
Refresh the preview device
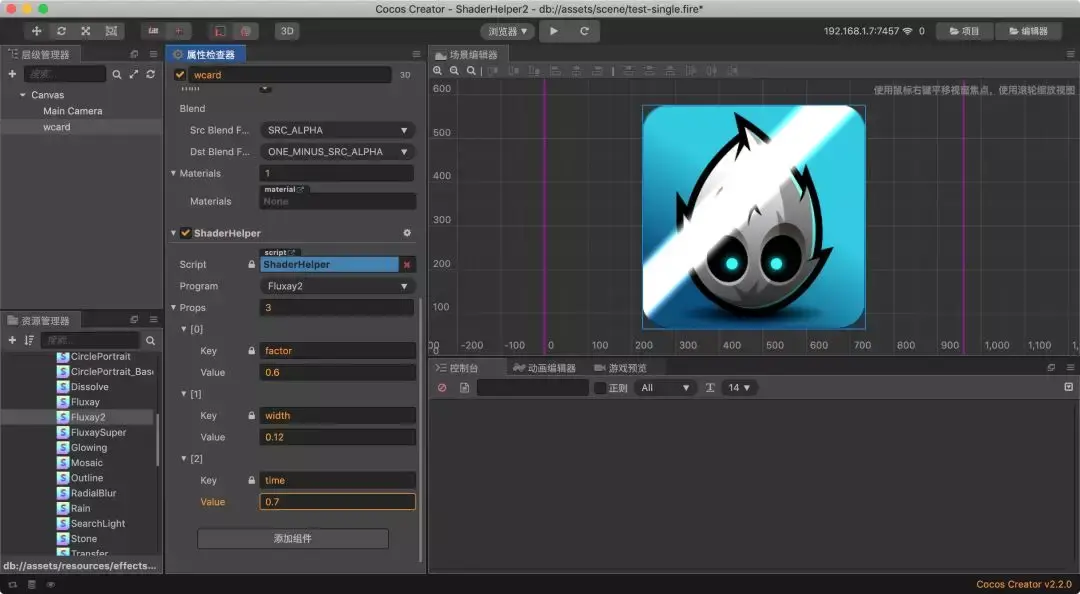(584, 31)
